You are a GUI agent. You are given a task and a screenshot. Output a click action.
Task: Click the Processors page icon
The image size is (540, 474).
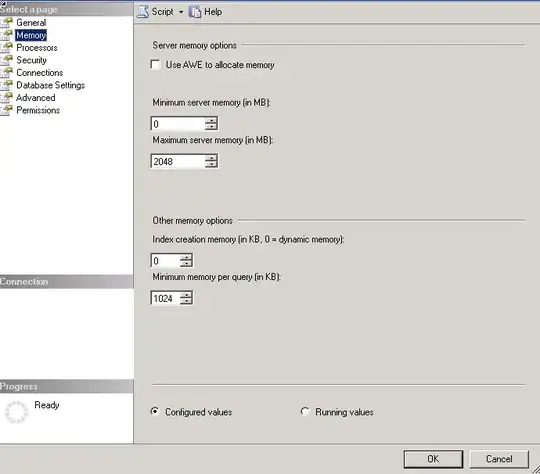tap(7, 48)
